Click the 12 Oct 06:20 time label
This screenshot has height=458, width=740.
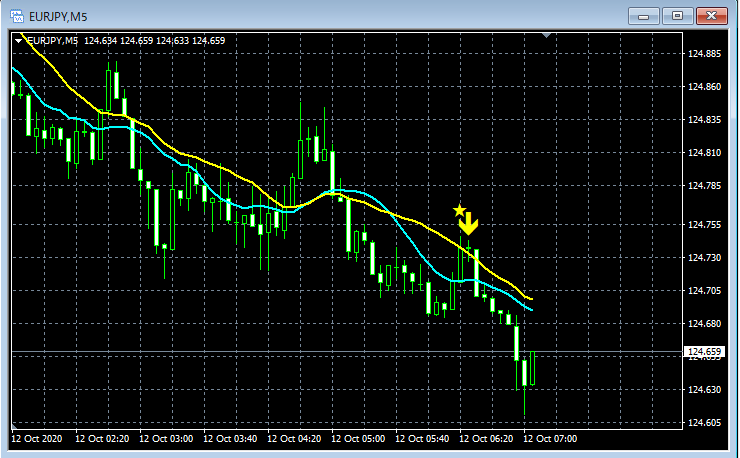point(486,439)
